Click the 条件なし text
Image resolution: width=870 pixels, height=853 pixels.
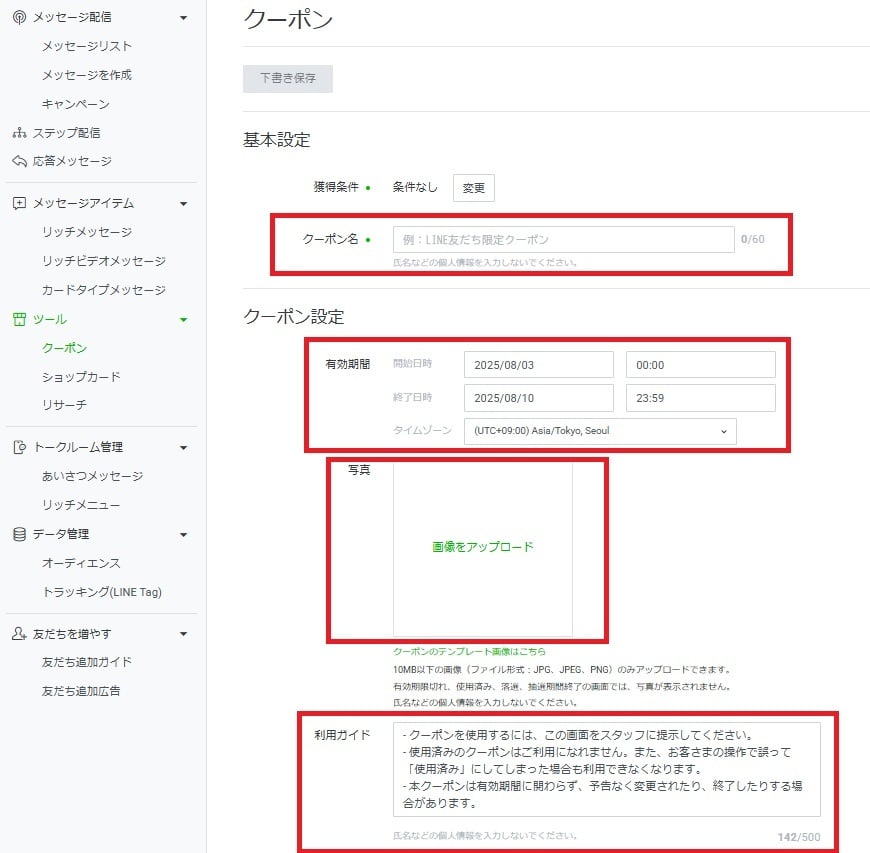point(415,188)
